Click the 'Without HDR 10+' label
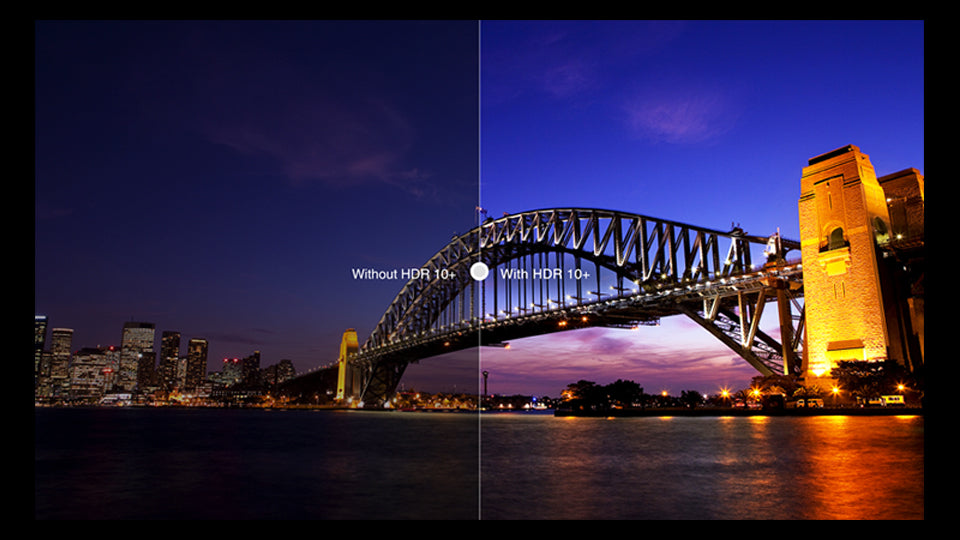This screenshot has width=960, height=540. pyautogui.click(x=403, y=274)
